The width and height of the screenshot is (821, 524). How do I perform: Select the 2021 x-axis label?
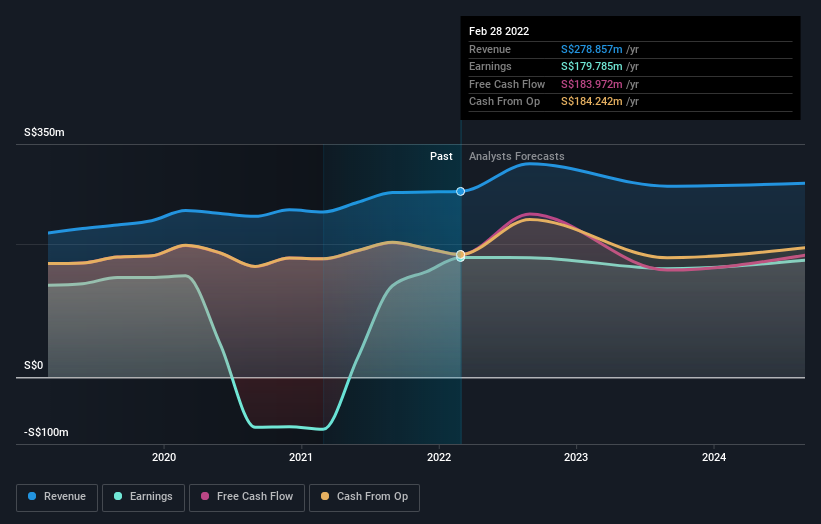(301, 458)
